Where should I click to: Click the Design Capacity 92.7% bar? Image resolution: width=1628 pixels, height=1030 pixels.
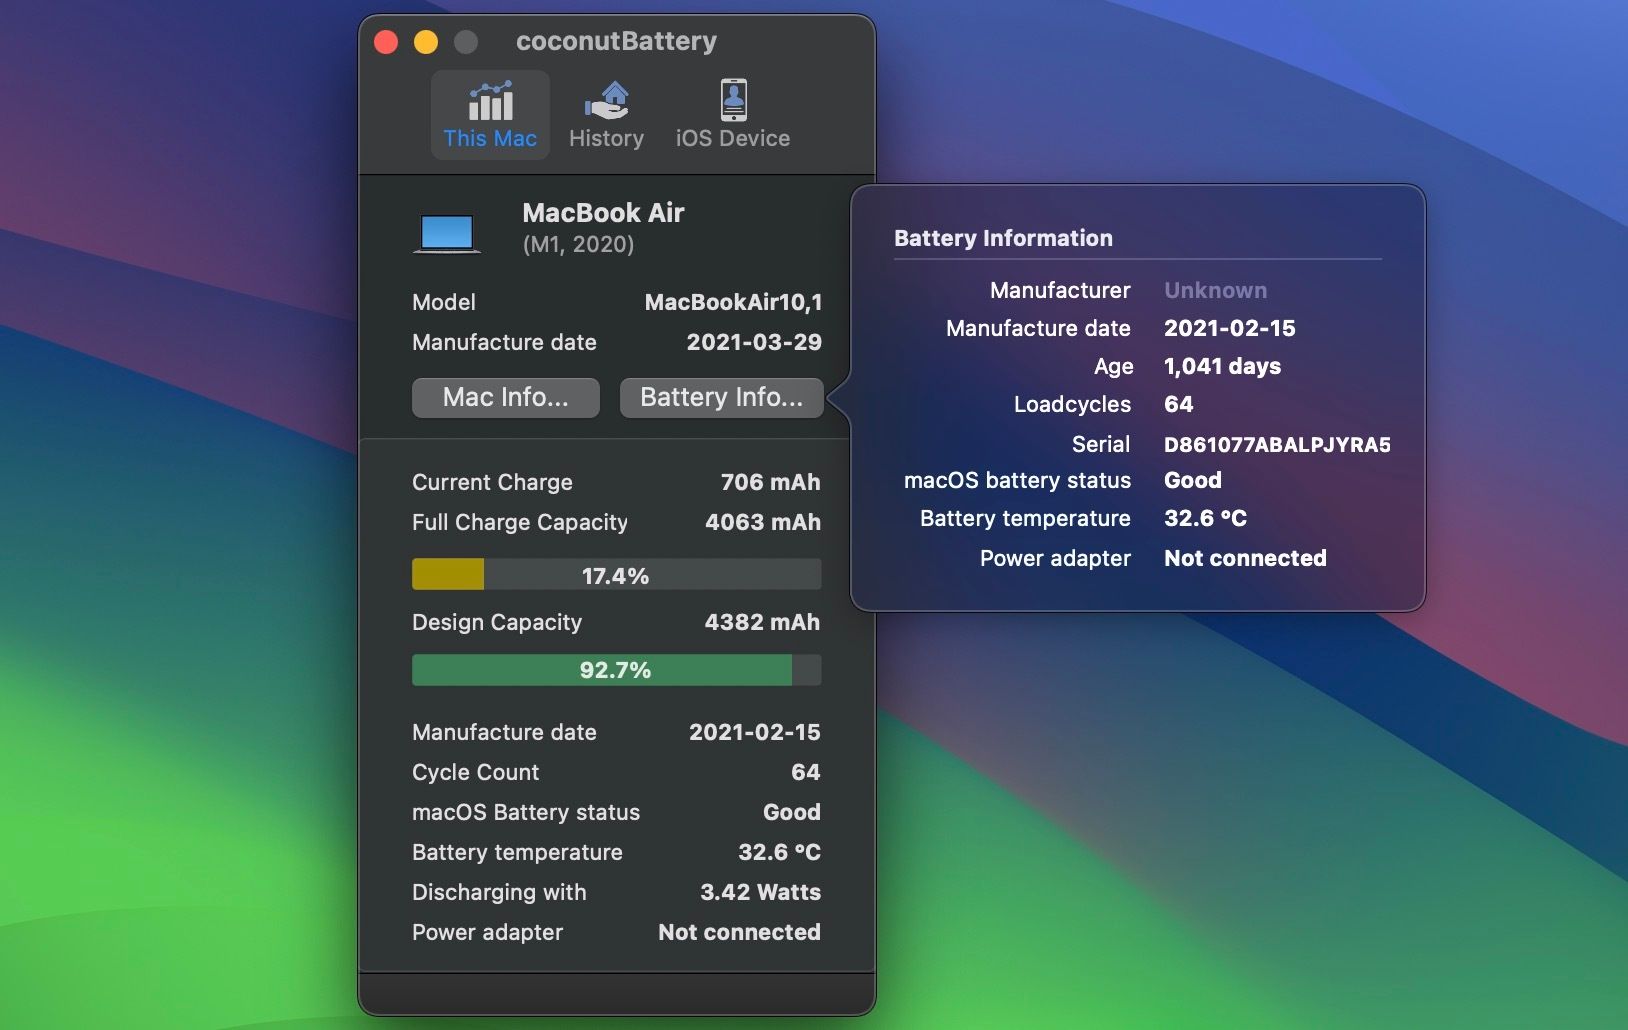[x=616, y=670]
